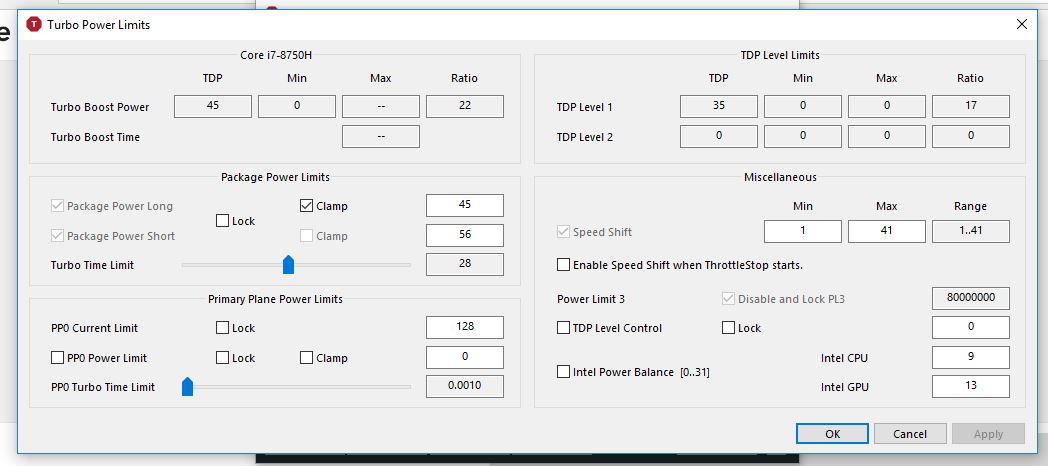This screenshot has height=466, width=1048.
Task: Click the TDP Level 2 Max field
Action: click(x=886, y=136)
